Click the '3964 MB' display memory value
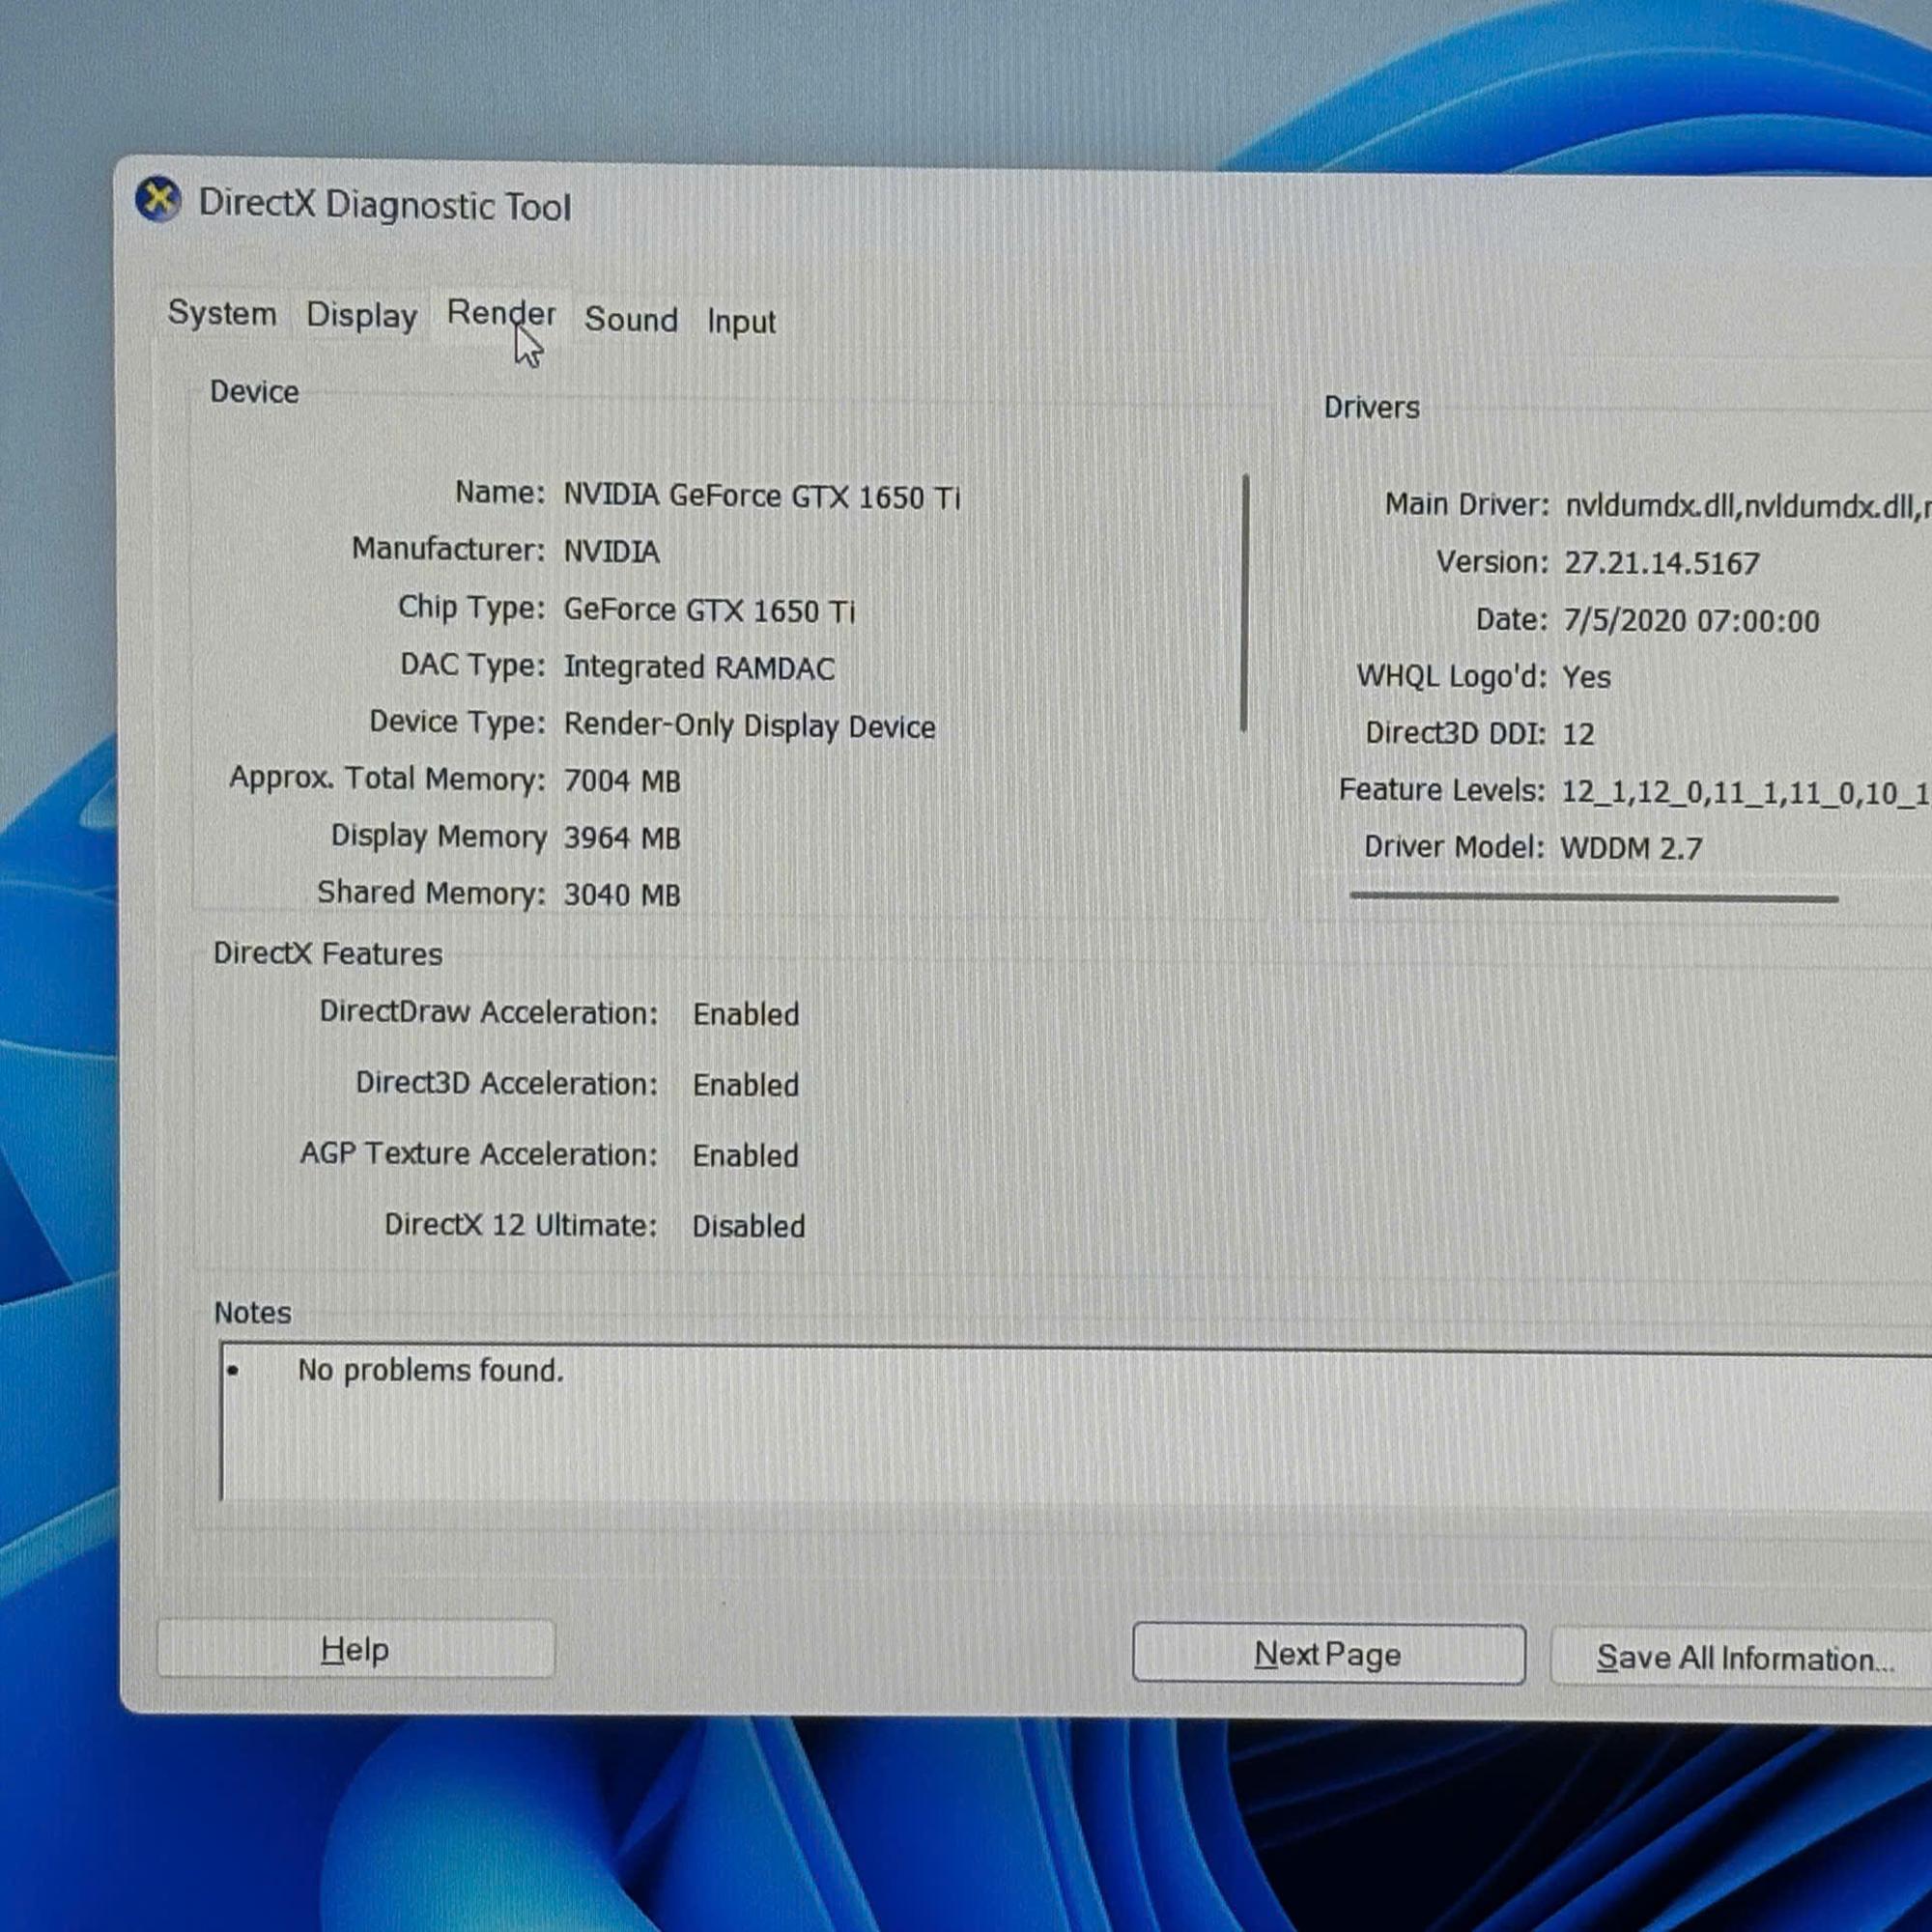This screenshot has height=1932, width=1932. click(x=622, y=837)
